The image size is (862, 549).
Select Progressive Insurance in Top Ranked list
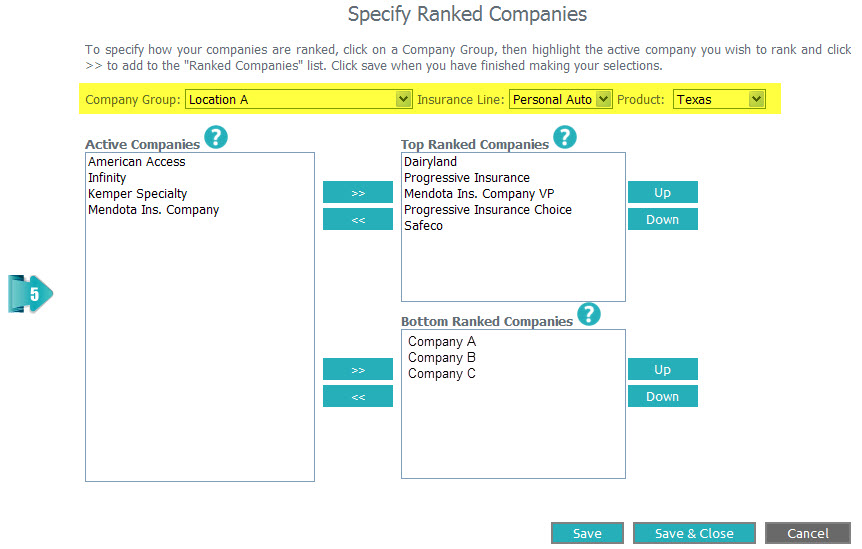click(467, 178)
